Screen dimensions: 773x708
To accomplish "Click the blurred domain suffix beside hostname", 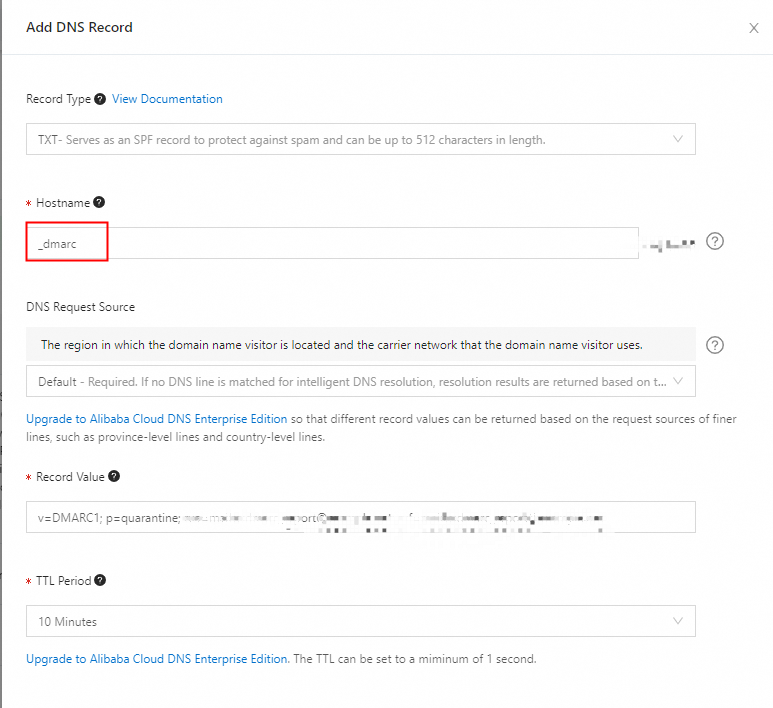I will pyautogui.click(x=668, y=244).
